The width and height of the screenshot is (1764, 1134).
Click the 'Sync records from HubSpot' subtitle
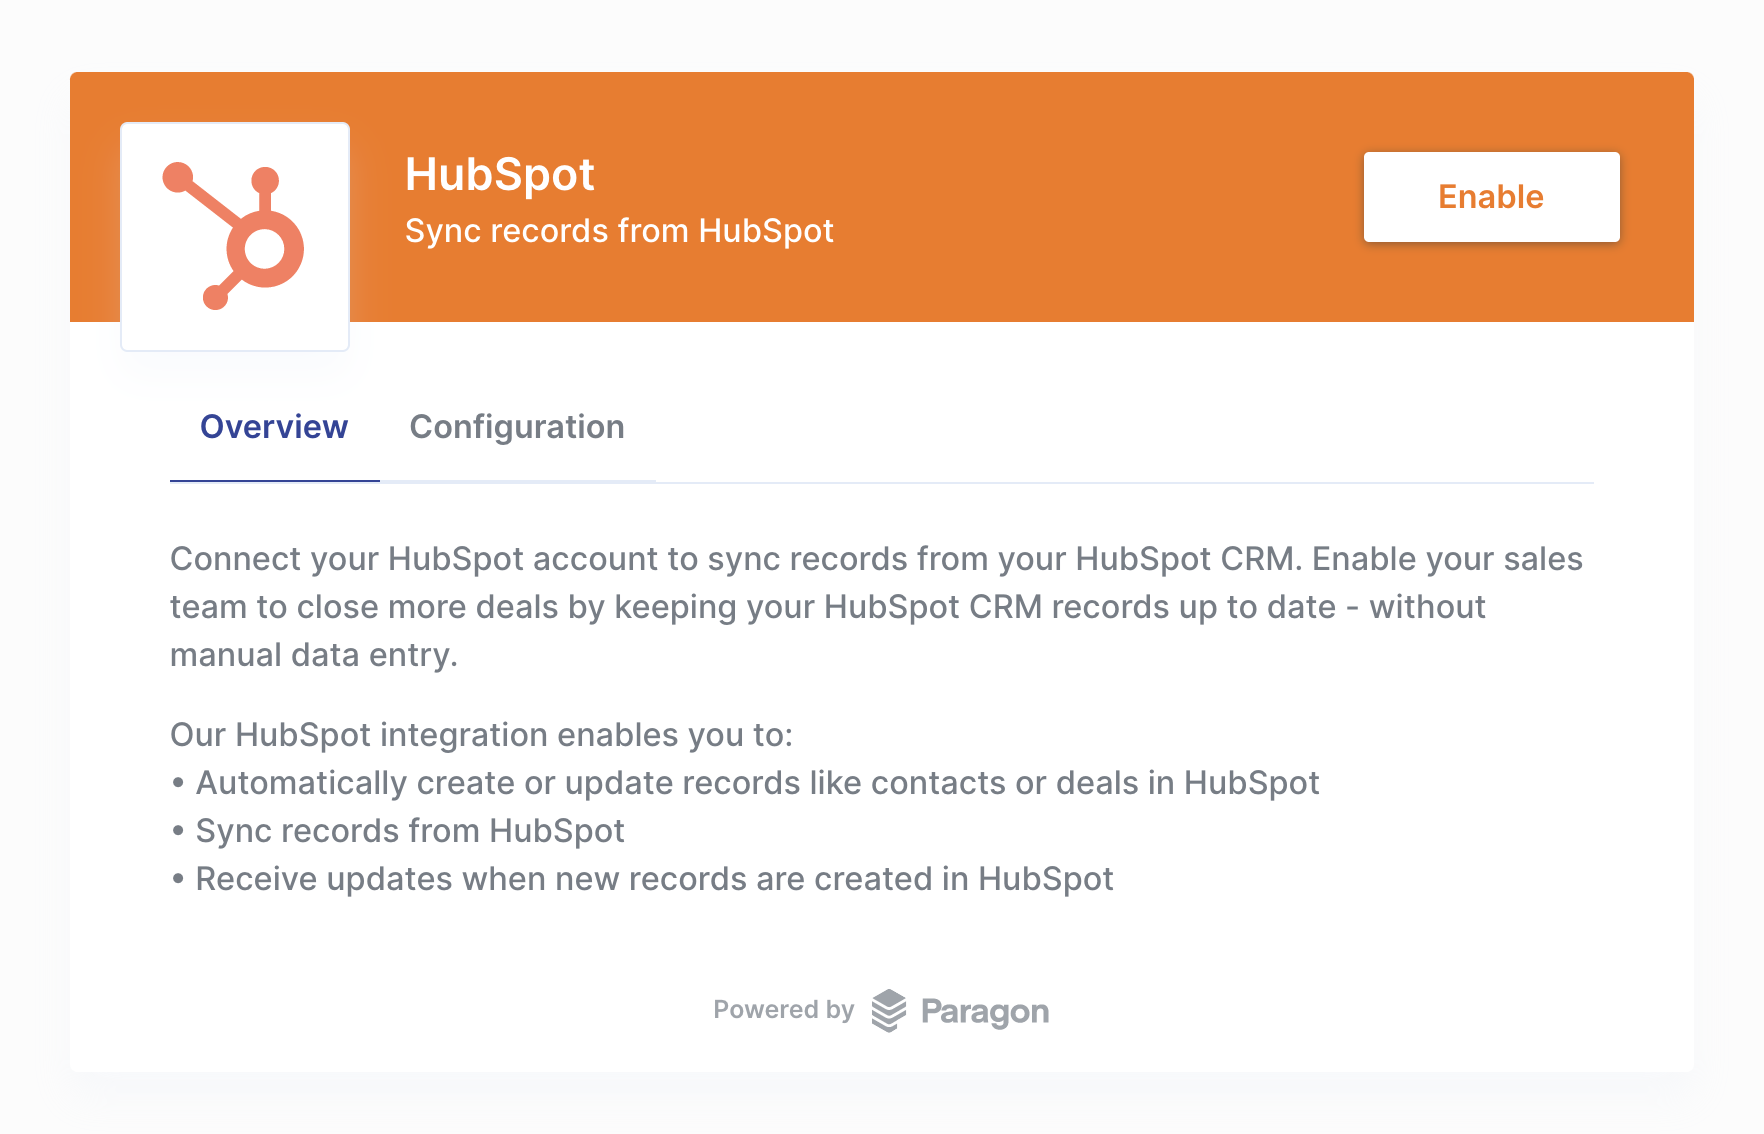pos(619,231)
